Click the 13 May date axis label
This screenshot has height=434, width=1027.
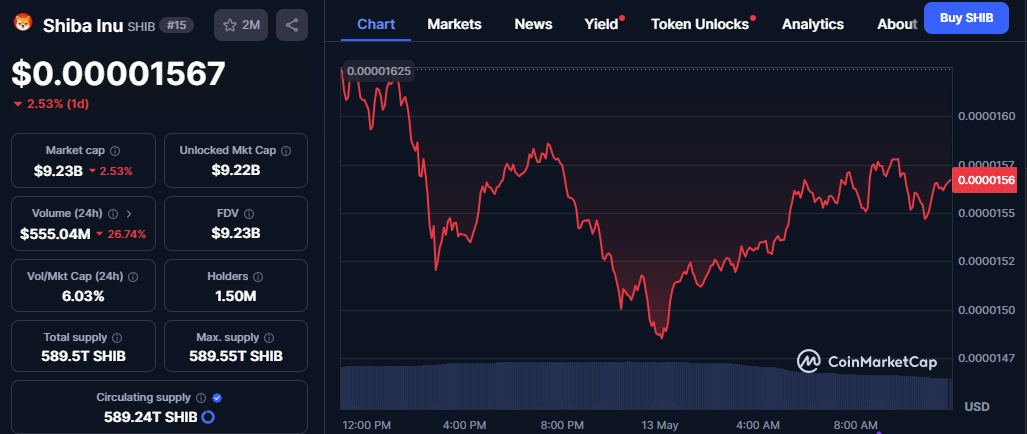659,425
